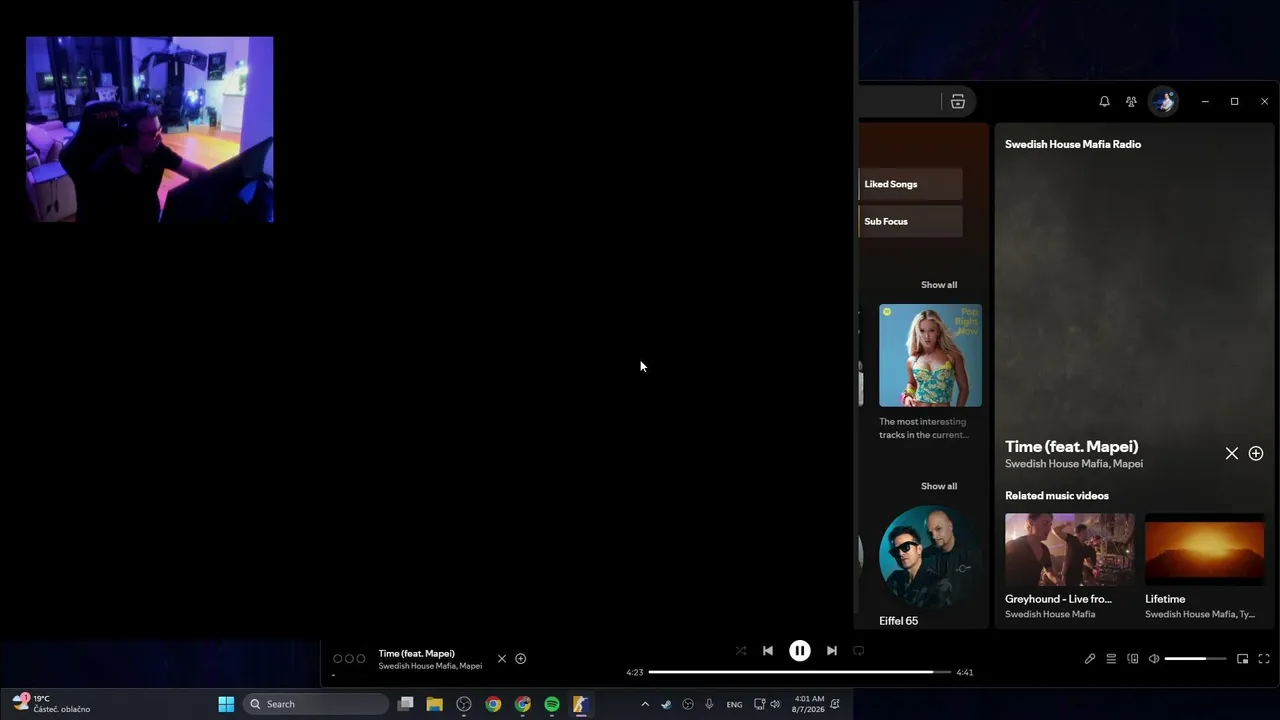Click the artist names in the now-playing bar
1280x720 pixels.
[x=430, y=666]
